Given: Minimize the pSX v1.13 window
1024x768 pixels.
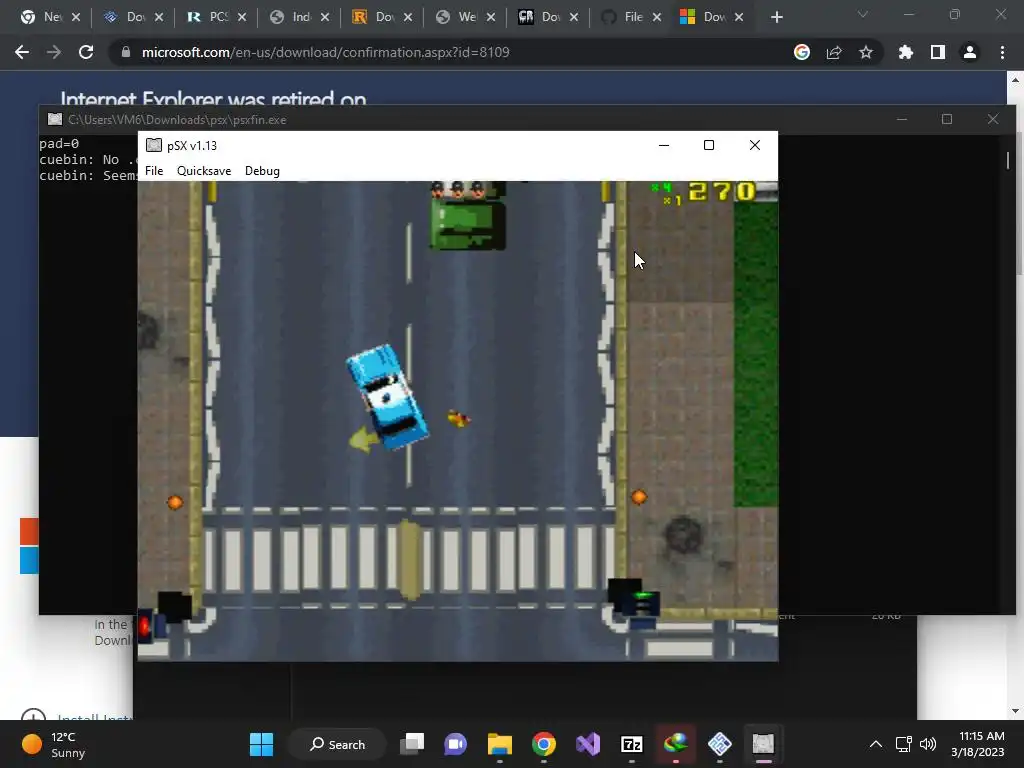Looking at the screenshot, I should click(x=664, y=145).
